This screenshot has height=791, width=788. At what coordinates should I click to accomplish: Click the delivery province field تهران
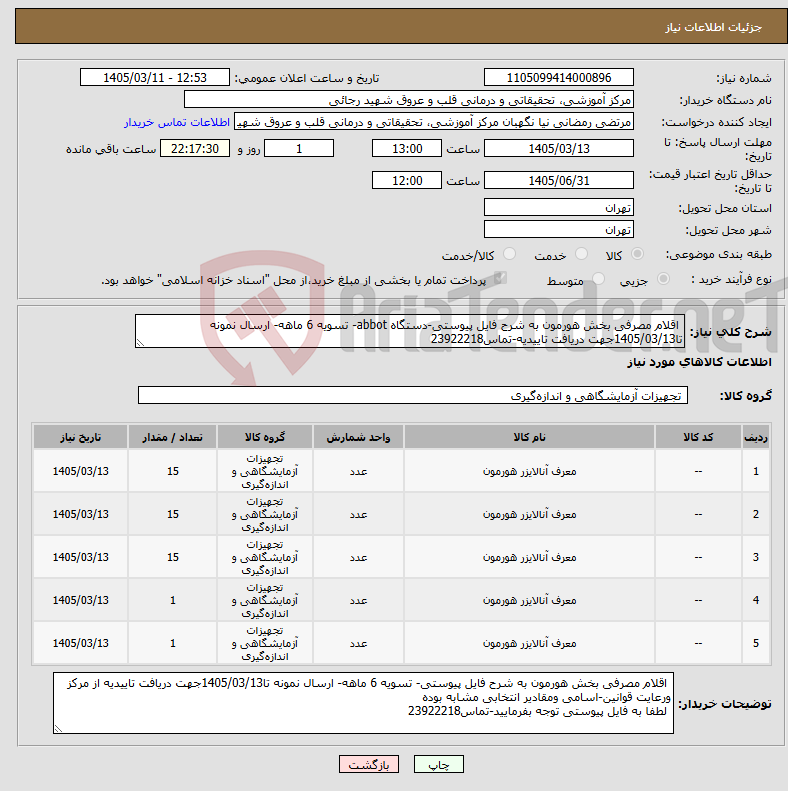click(558, 207)
